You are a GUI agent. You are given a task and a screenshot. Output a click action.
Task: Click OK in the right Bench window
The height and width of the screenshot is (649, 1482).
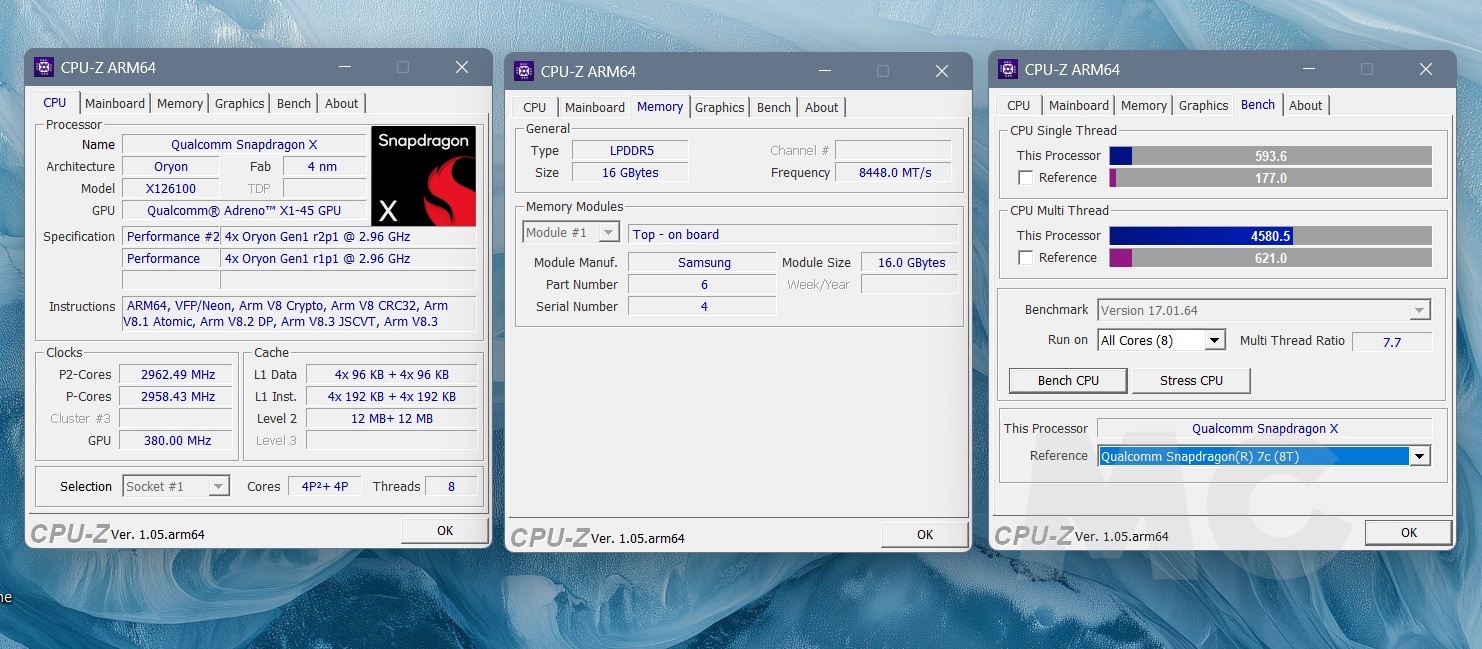1409,533
